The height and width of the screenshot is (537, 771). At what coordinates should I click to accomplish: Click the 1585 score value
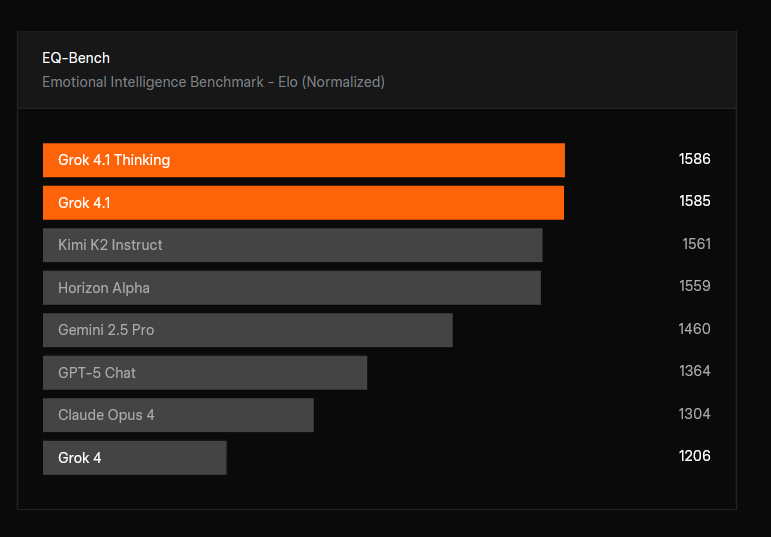coord(694,201)
